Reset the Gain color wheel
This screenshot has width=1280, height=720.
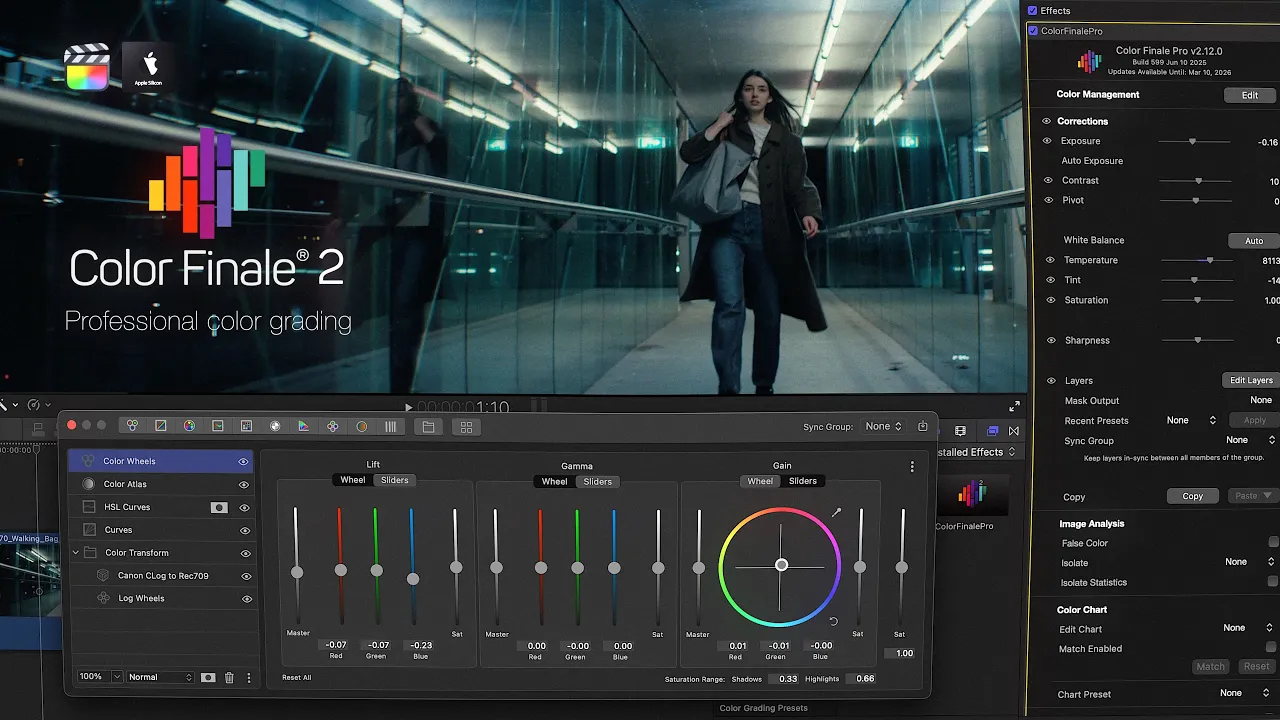(833, 622)
